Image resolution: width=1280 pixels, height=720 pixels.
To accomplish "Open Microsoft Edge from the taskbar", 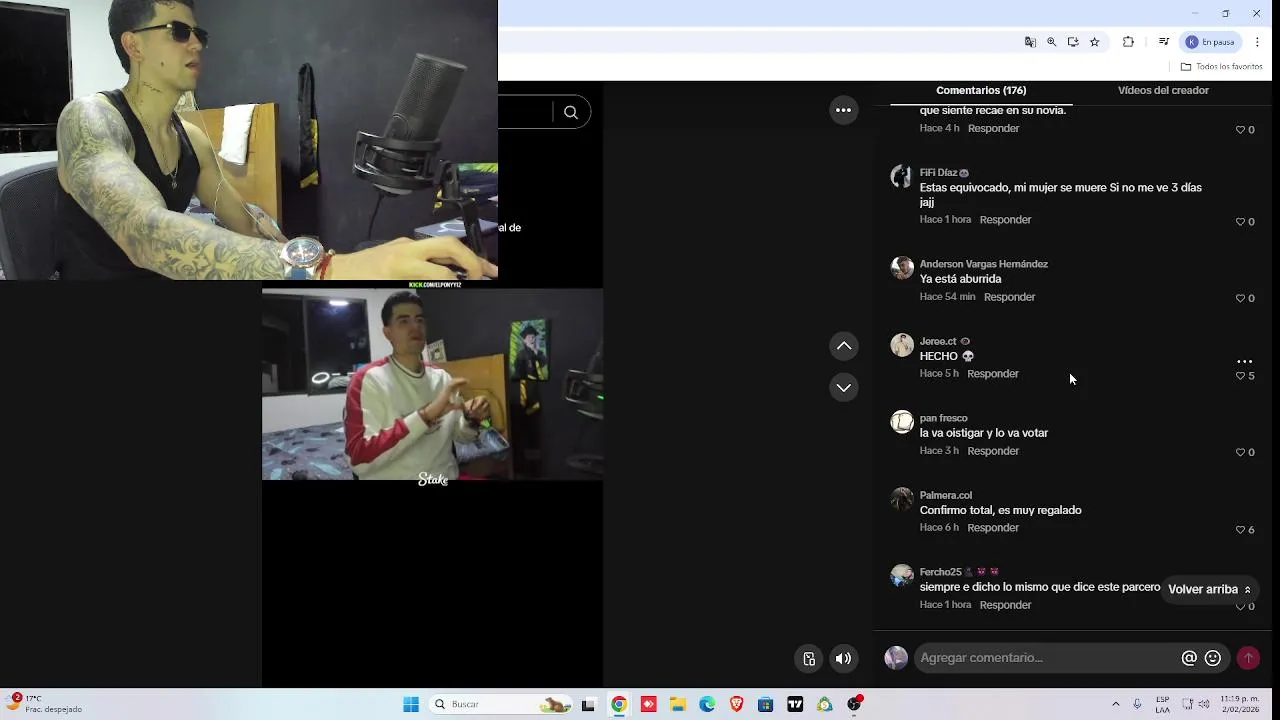I will pyautogui.click(x=707, y=704).
